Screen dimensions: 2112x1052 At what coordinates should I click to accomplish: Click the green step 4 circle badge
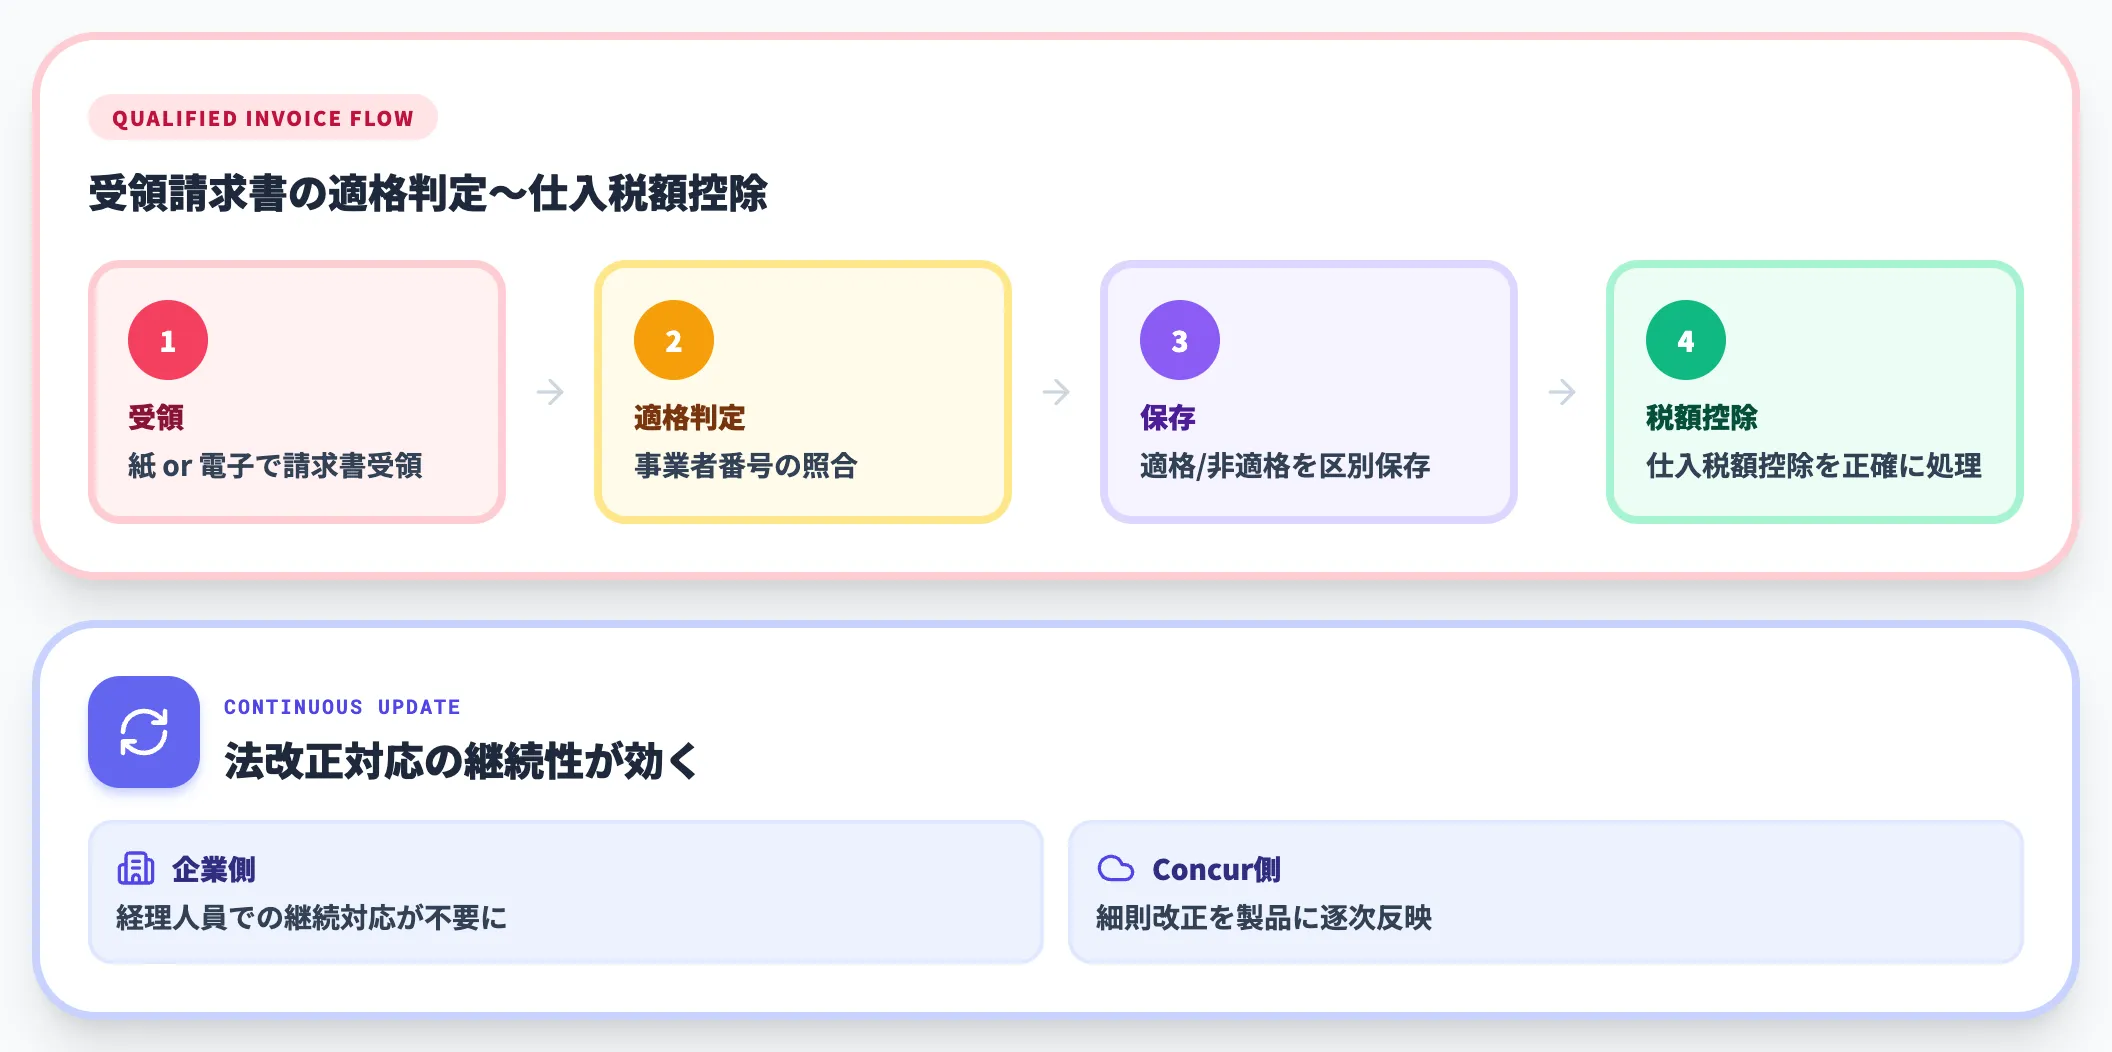tap(1686, 340)
